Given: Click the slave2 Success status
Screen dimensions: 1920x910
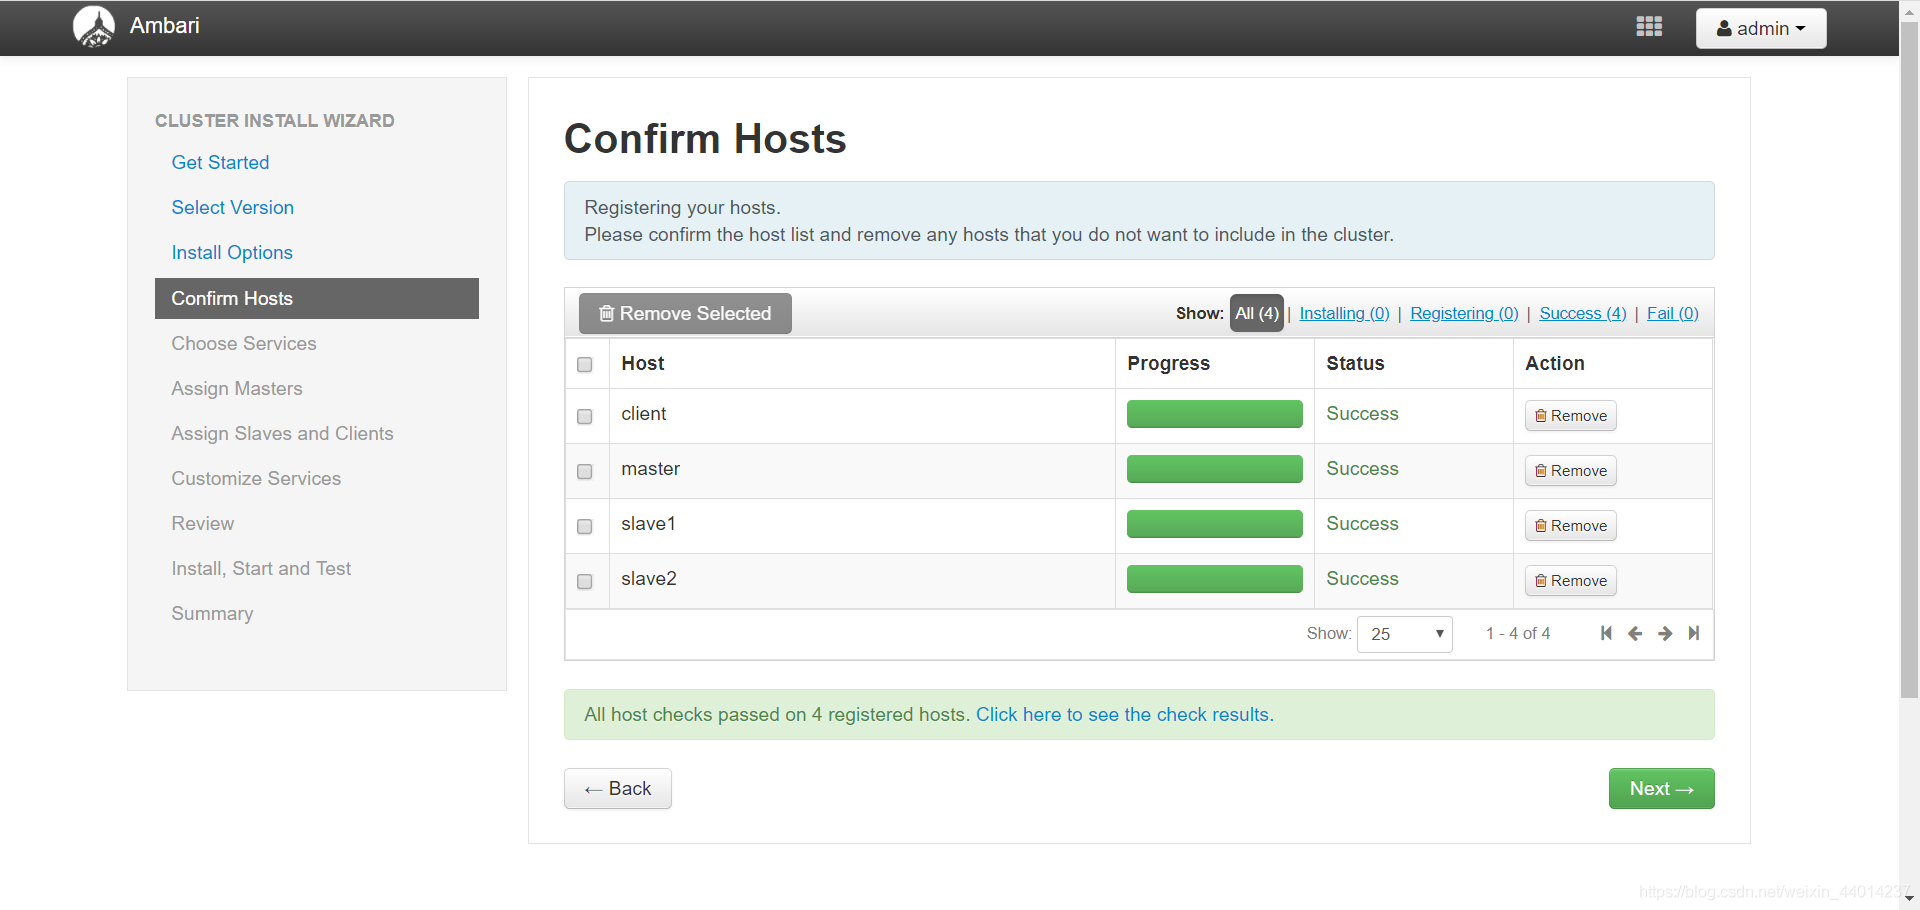Looking at the screenshot, I should tap(1362, 579).
